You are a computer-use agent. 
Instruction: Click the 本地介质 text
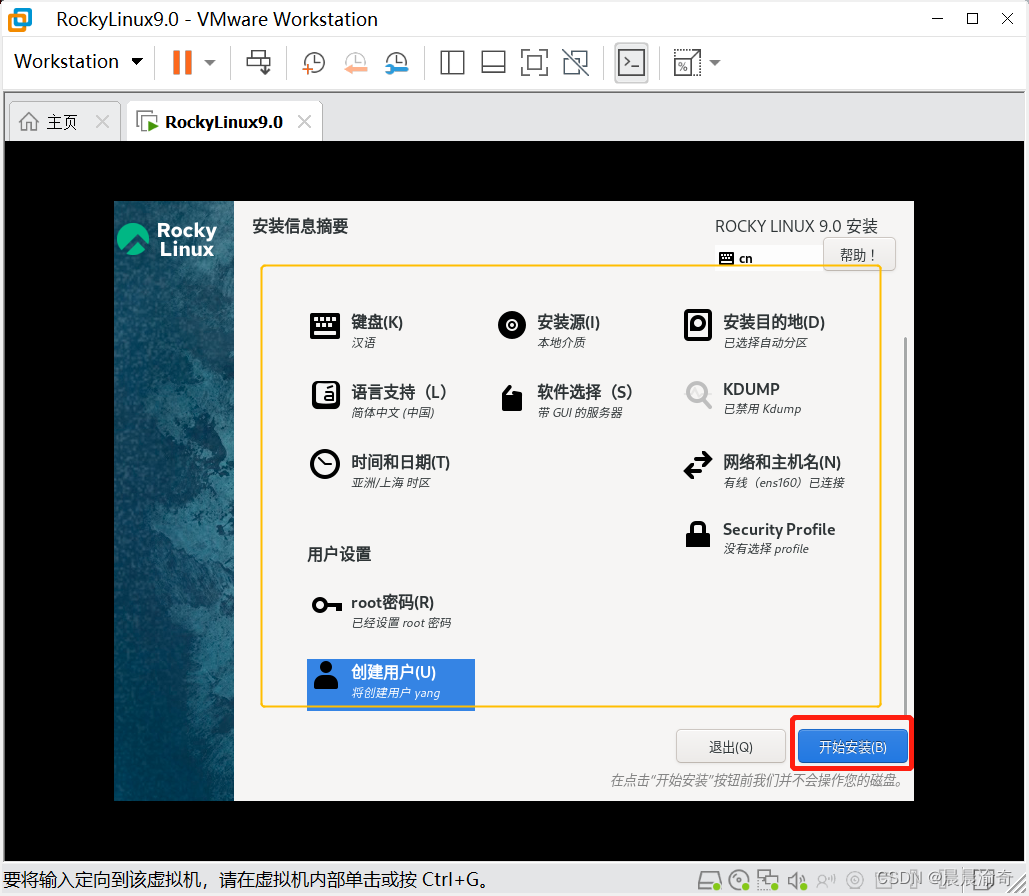click(x=561, y=343)
